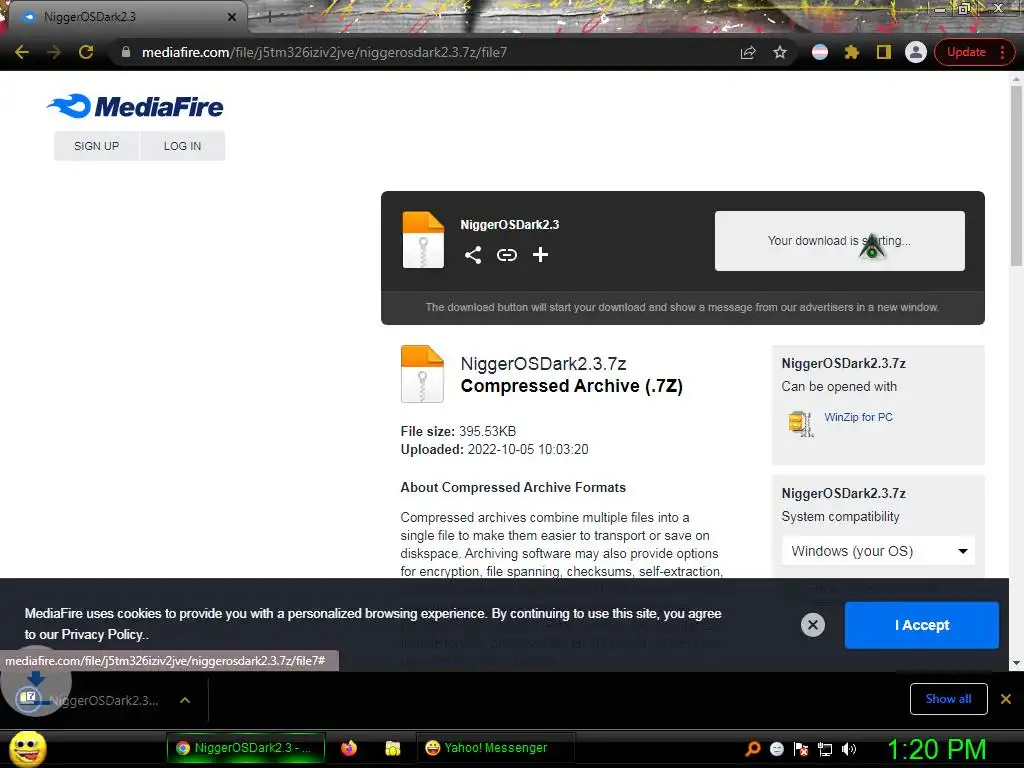Image resolution: width=1024 pixels, height=768 pixels.
Task: Open the folder icon on the taskbar
Action: 392,748
